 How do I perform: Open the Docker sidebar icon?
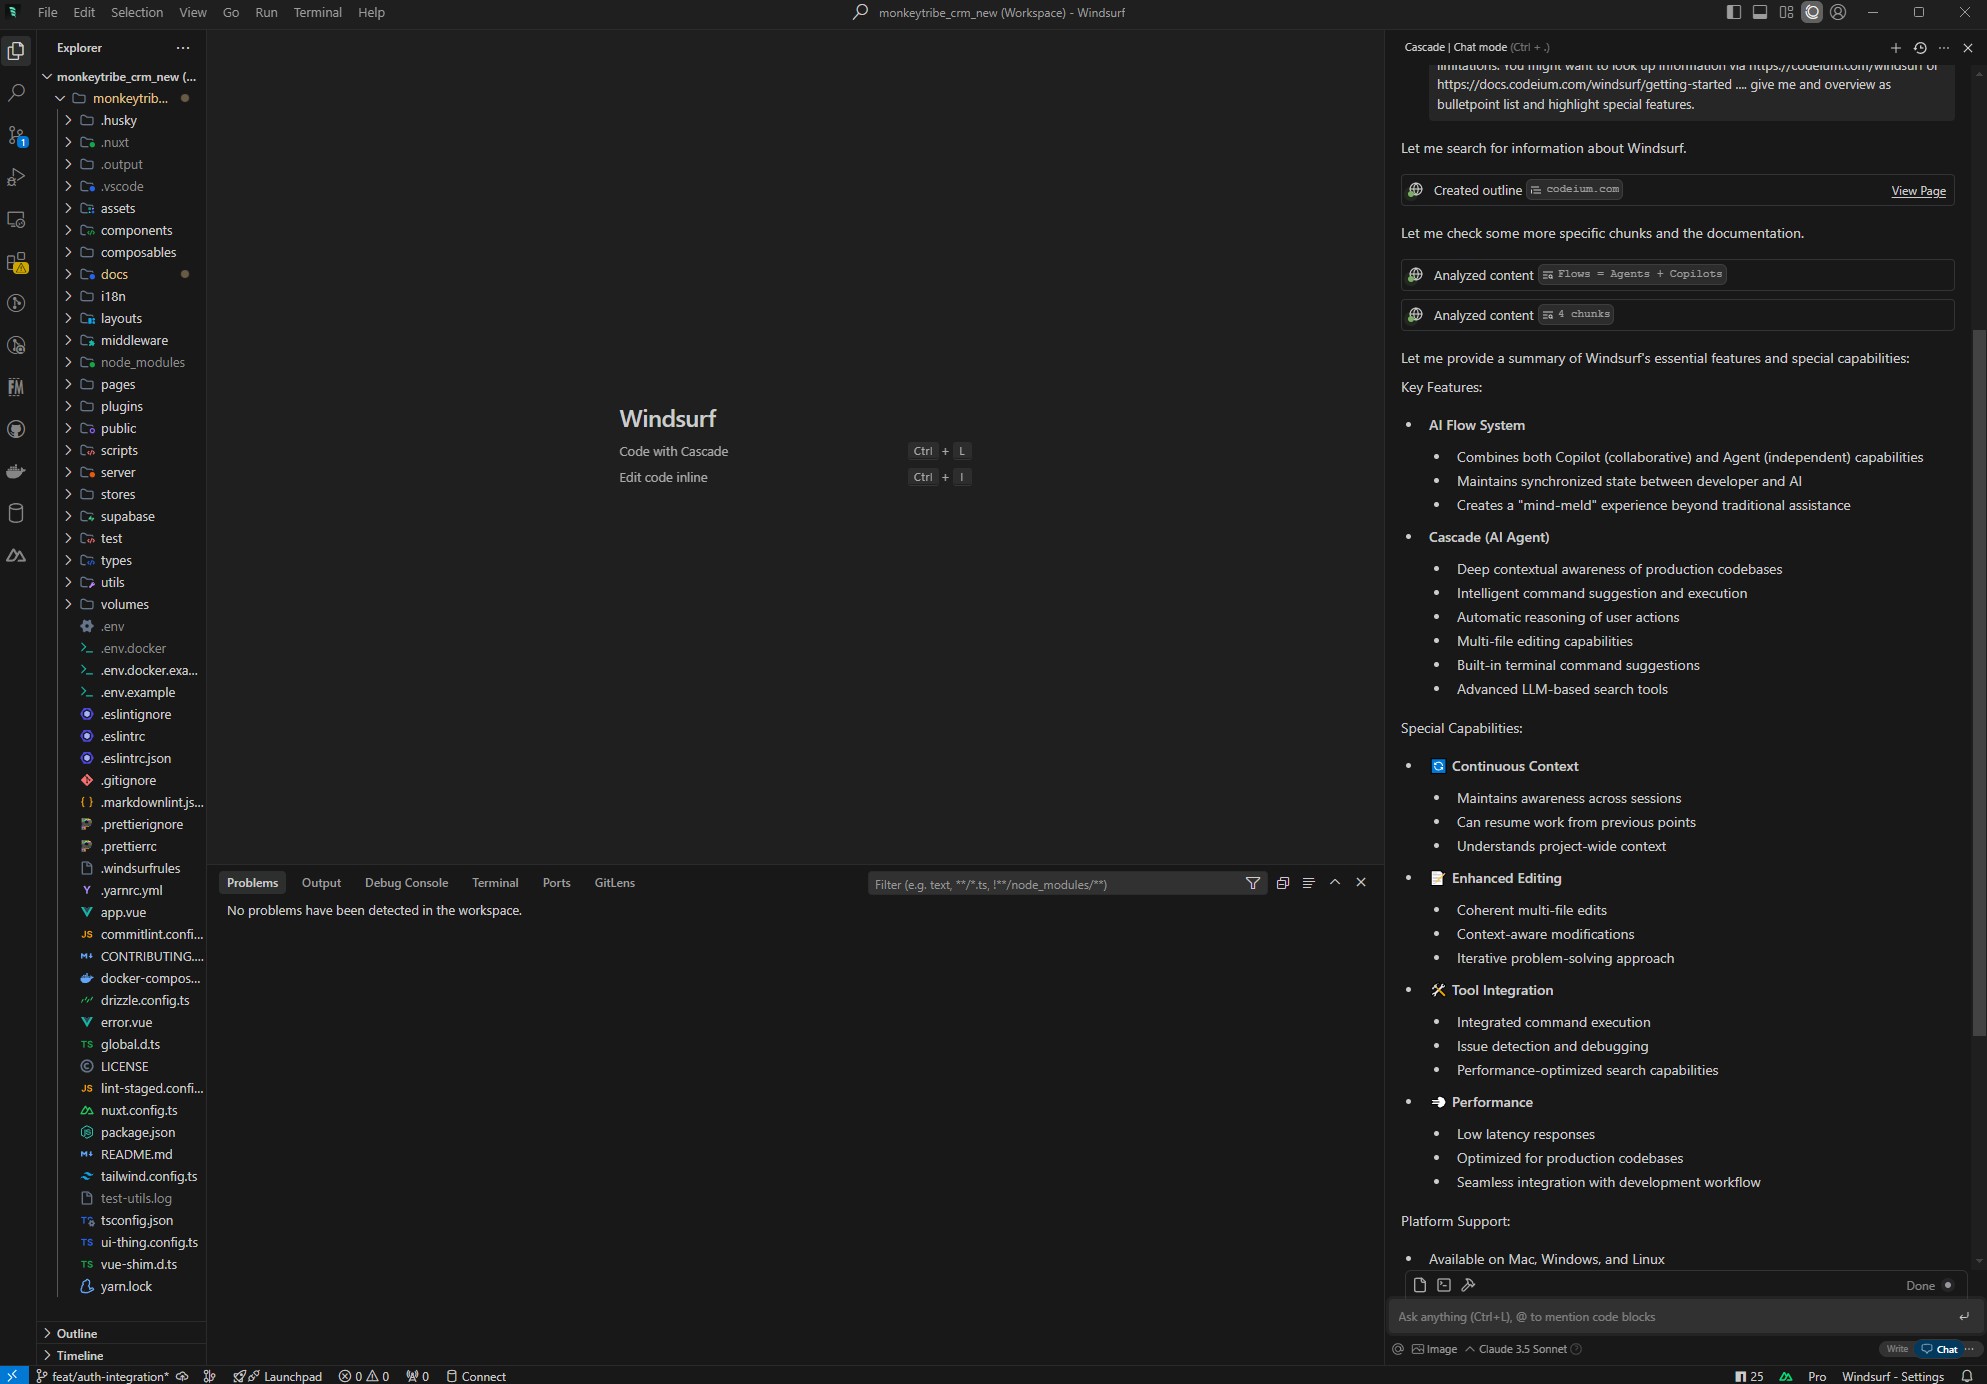tap(16, 471)
